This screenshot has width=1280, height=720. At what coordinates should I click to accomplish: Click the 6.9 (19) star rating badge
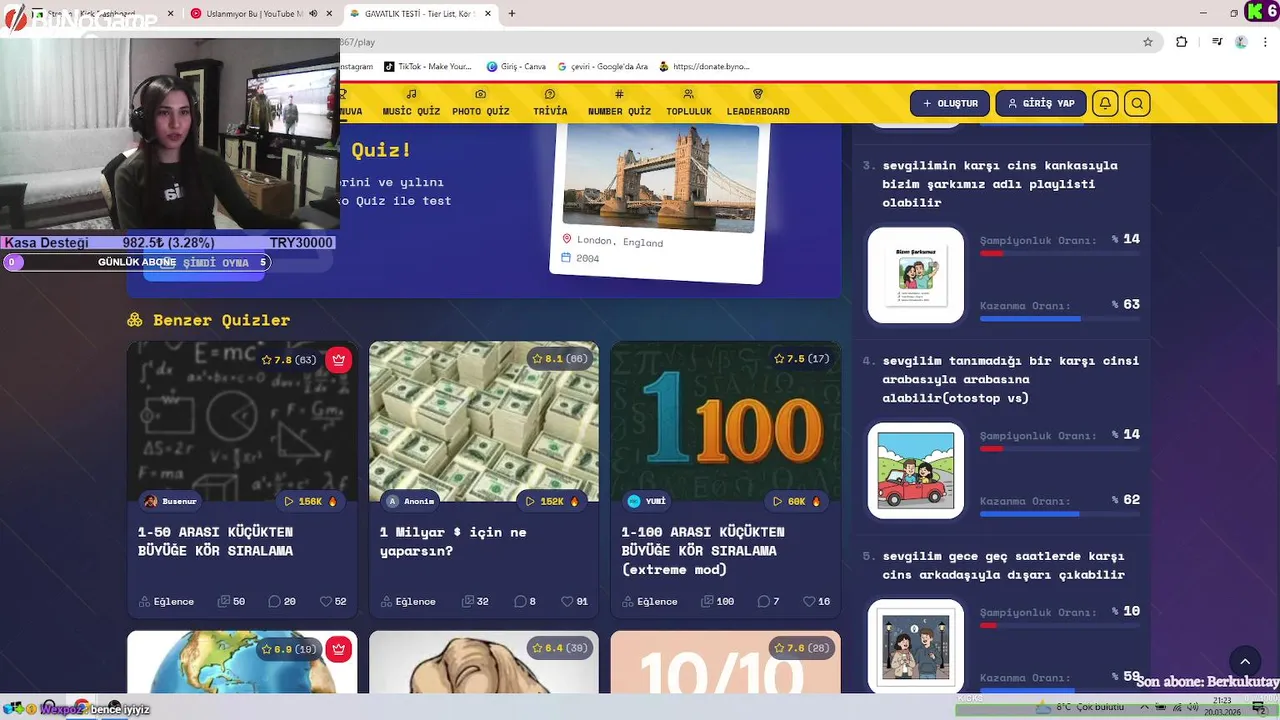pos(289,649)
